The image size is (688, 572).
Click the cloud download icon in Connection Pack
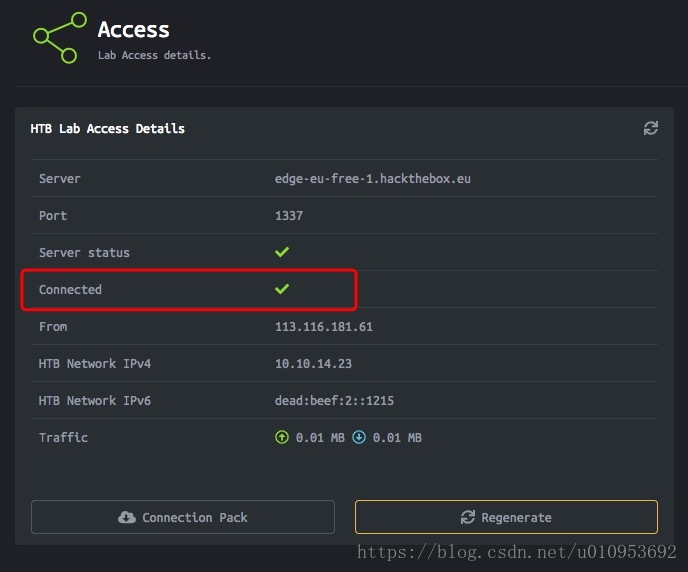tap(126, 517)
